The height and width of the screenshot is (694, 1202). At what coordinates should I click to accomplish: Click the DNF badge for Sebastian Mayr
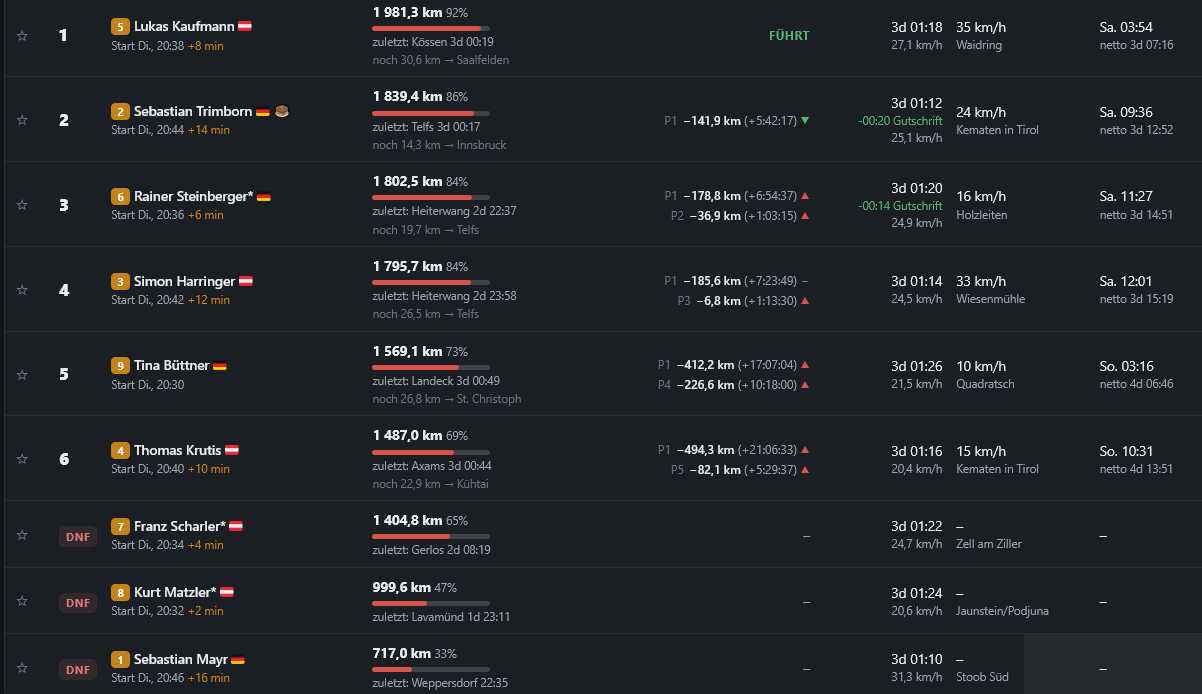78,669
